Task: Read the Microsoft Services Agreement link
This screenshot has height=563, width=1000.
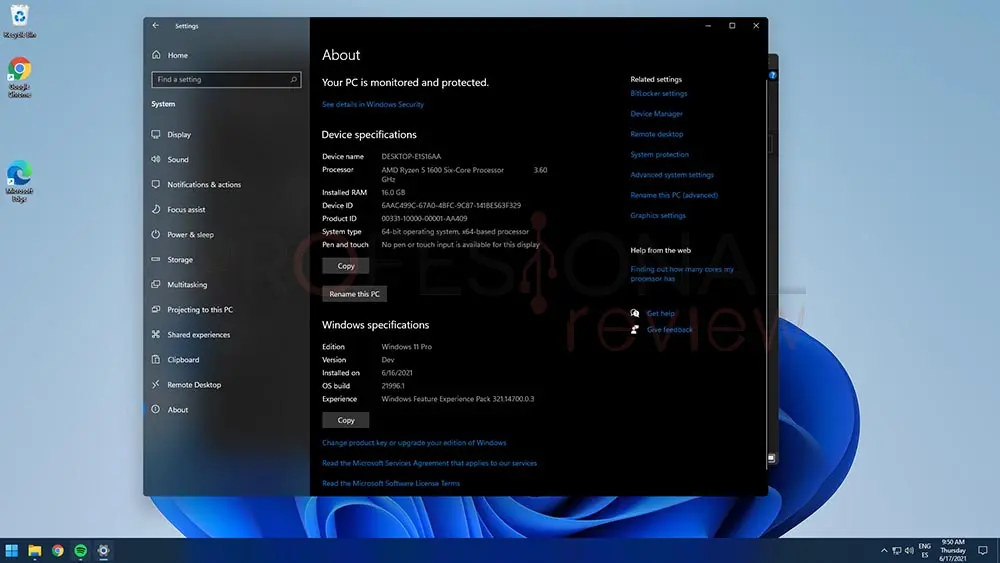Action: pyautogui.click(x=429, y=463)
